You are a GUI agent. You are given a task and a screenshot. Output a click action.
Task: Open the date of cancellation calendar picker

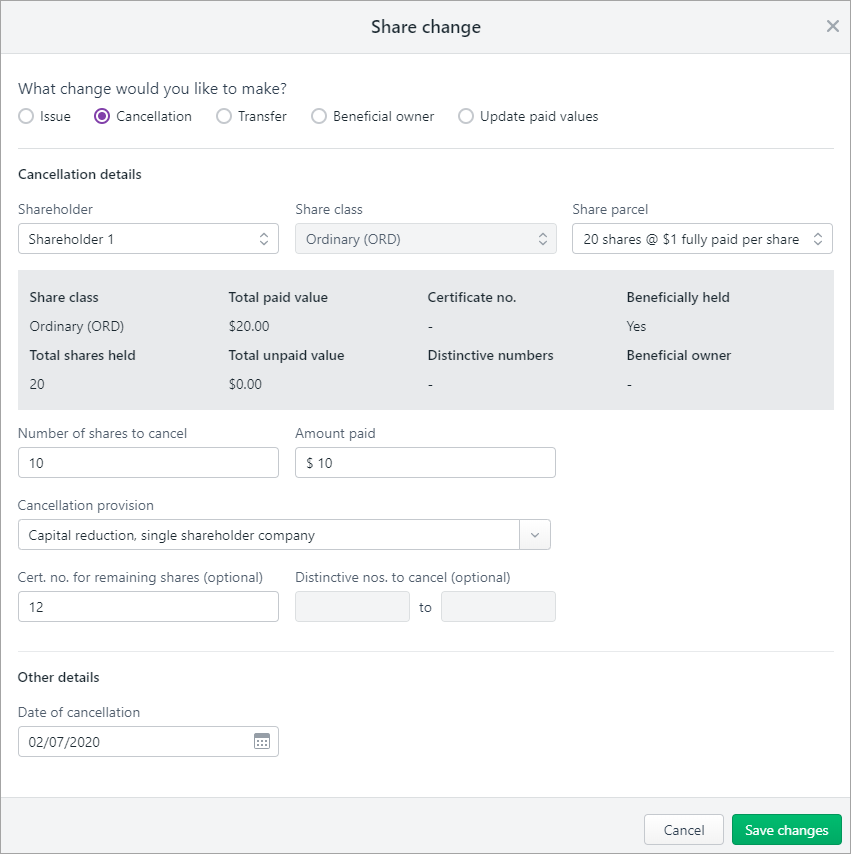[262, 741]
